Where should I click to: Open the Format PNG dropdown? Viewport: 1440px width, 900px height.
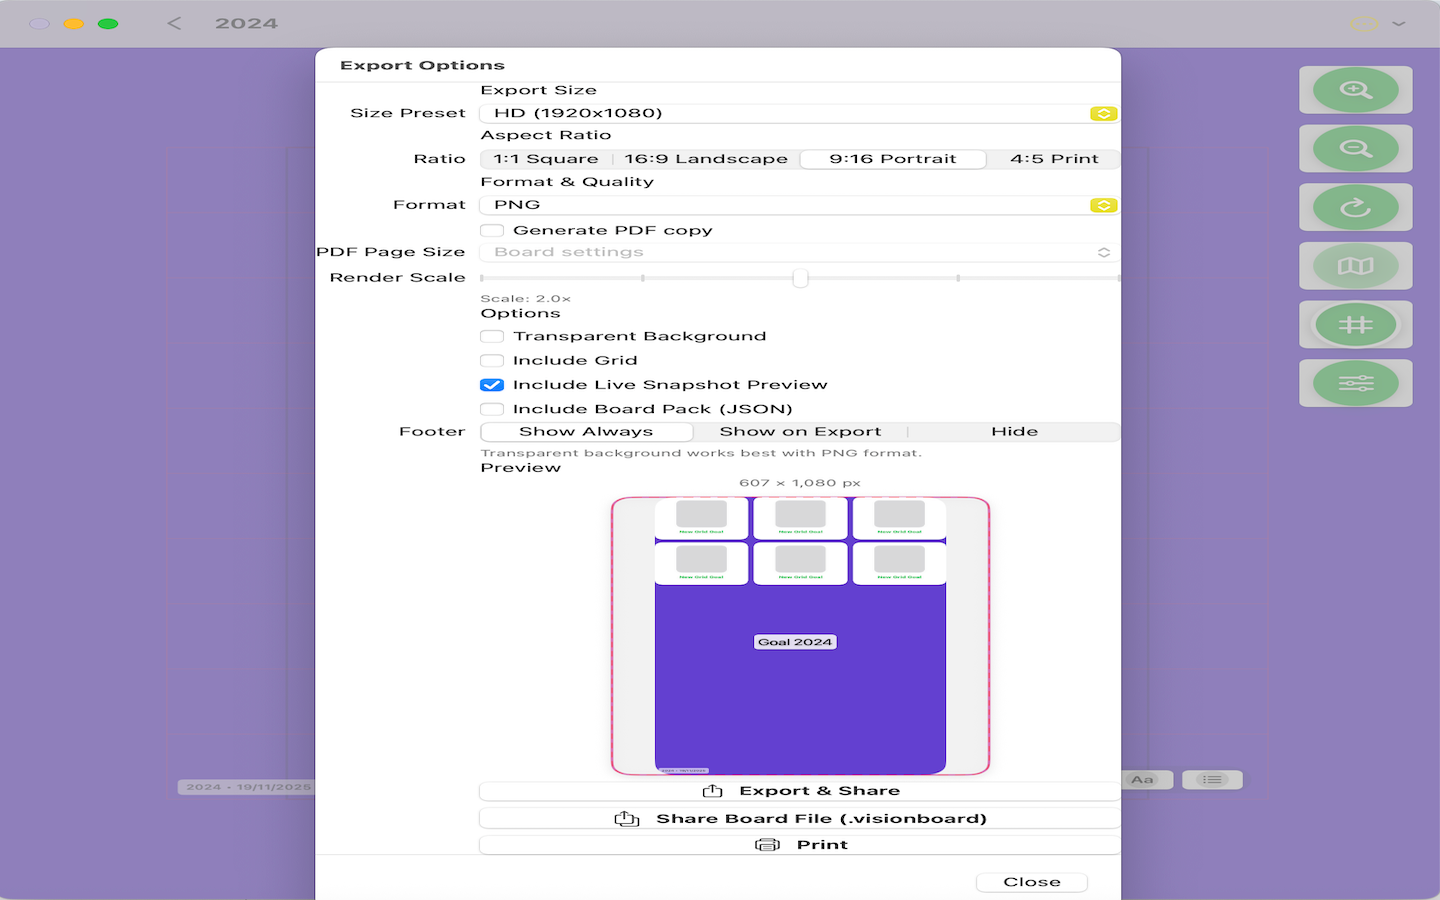(x=799, y=205)
